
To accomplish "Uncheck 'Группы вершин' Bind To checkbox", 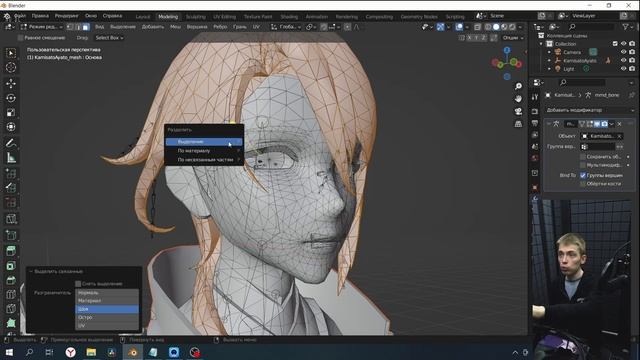I will click(583, 175).
